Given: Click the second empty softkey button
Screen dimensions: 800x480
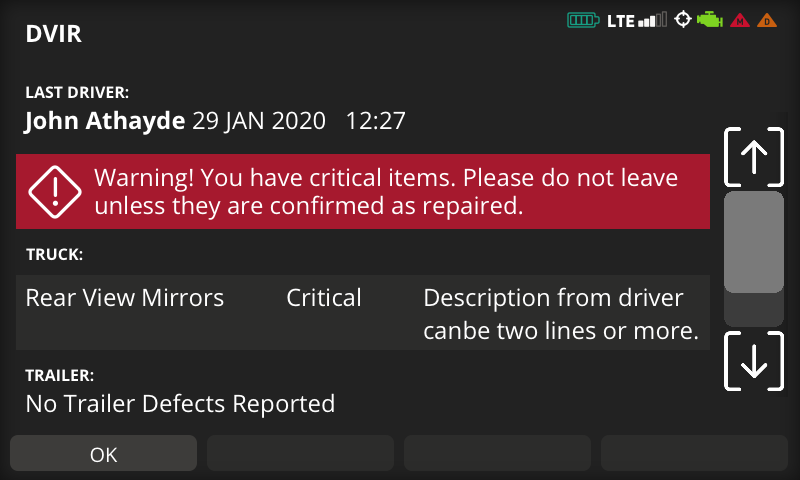Looking at the screenshot, I should [300, 454].
